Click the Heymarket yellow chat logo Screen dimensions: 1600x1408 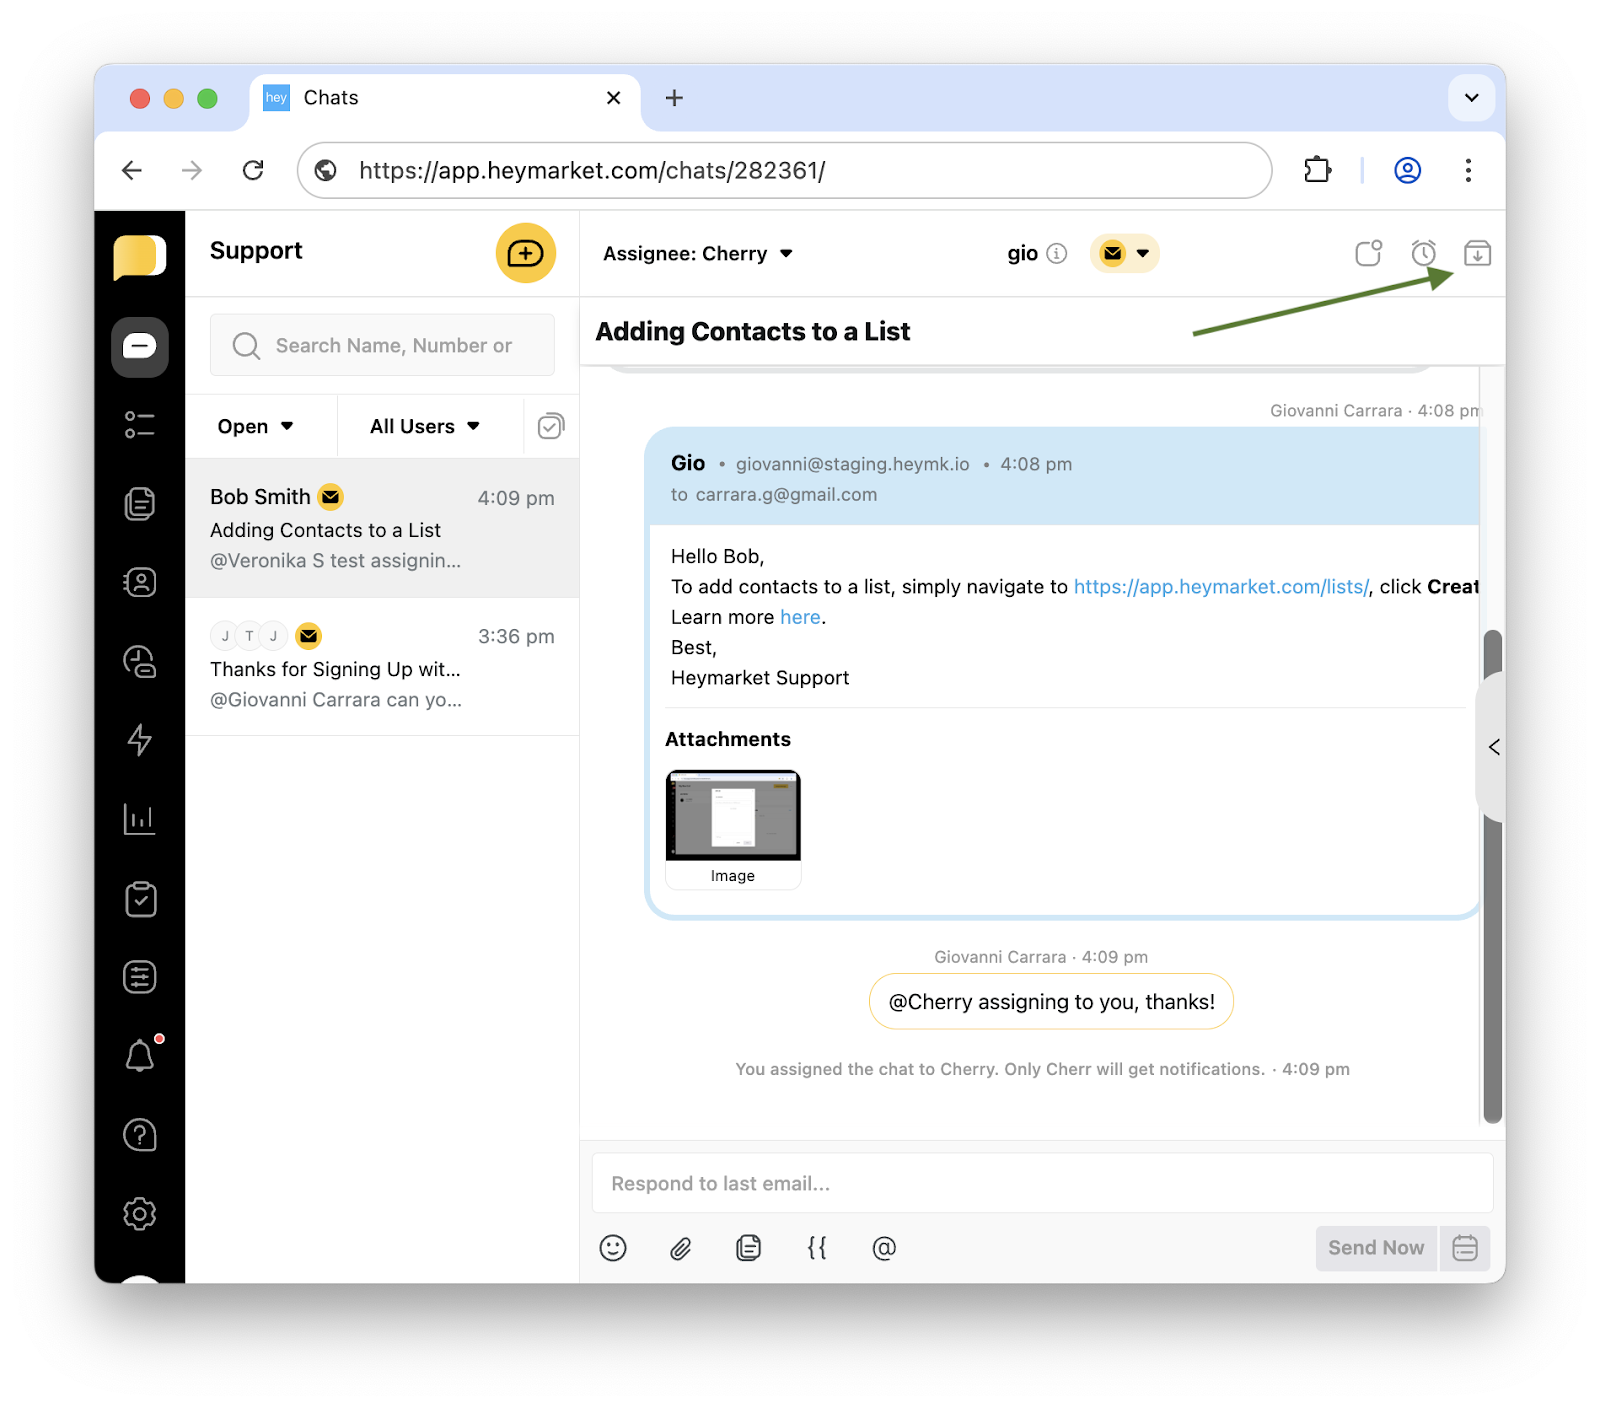point(139,257)
